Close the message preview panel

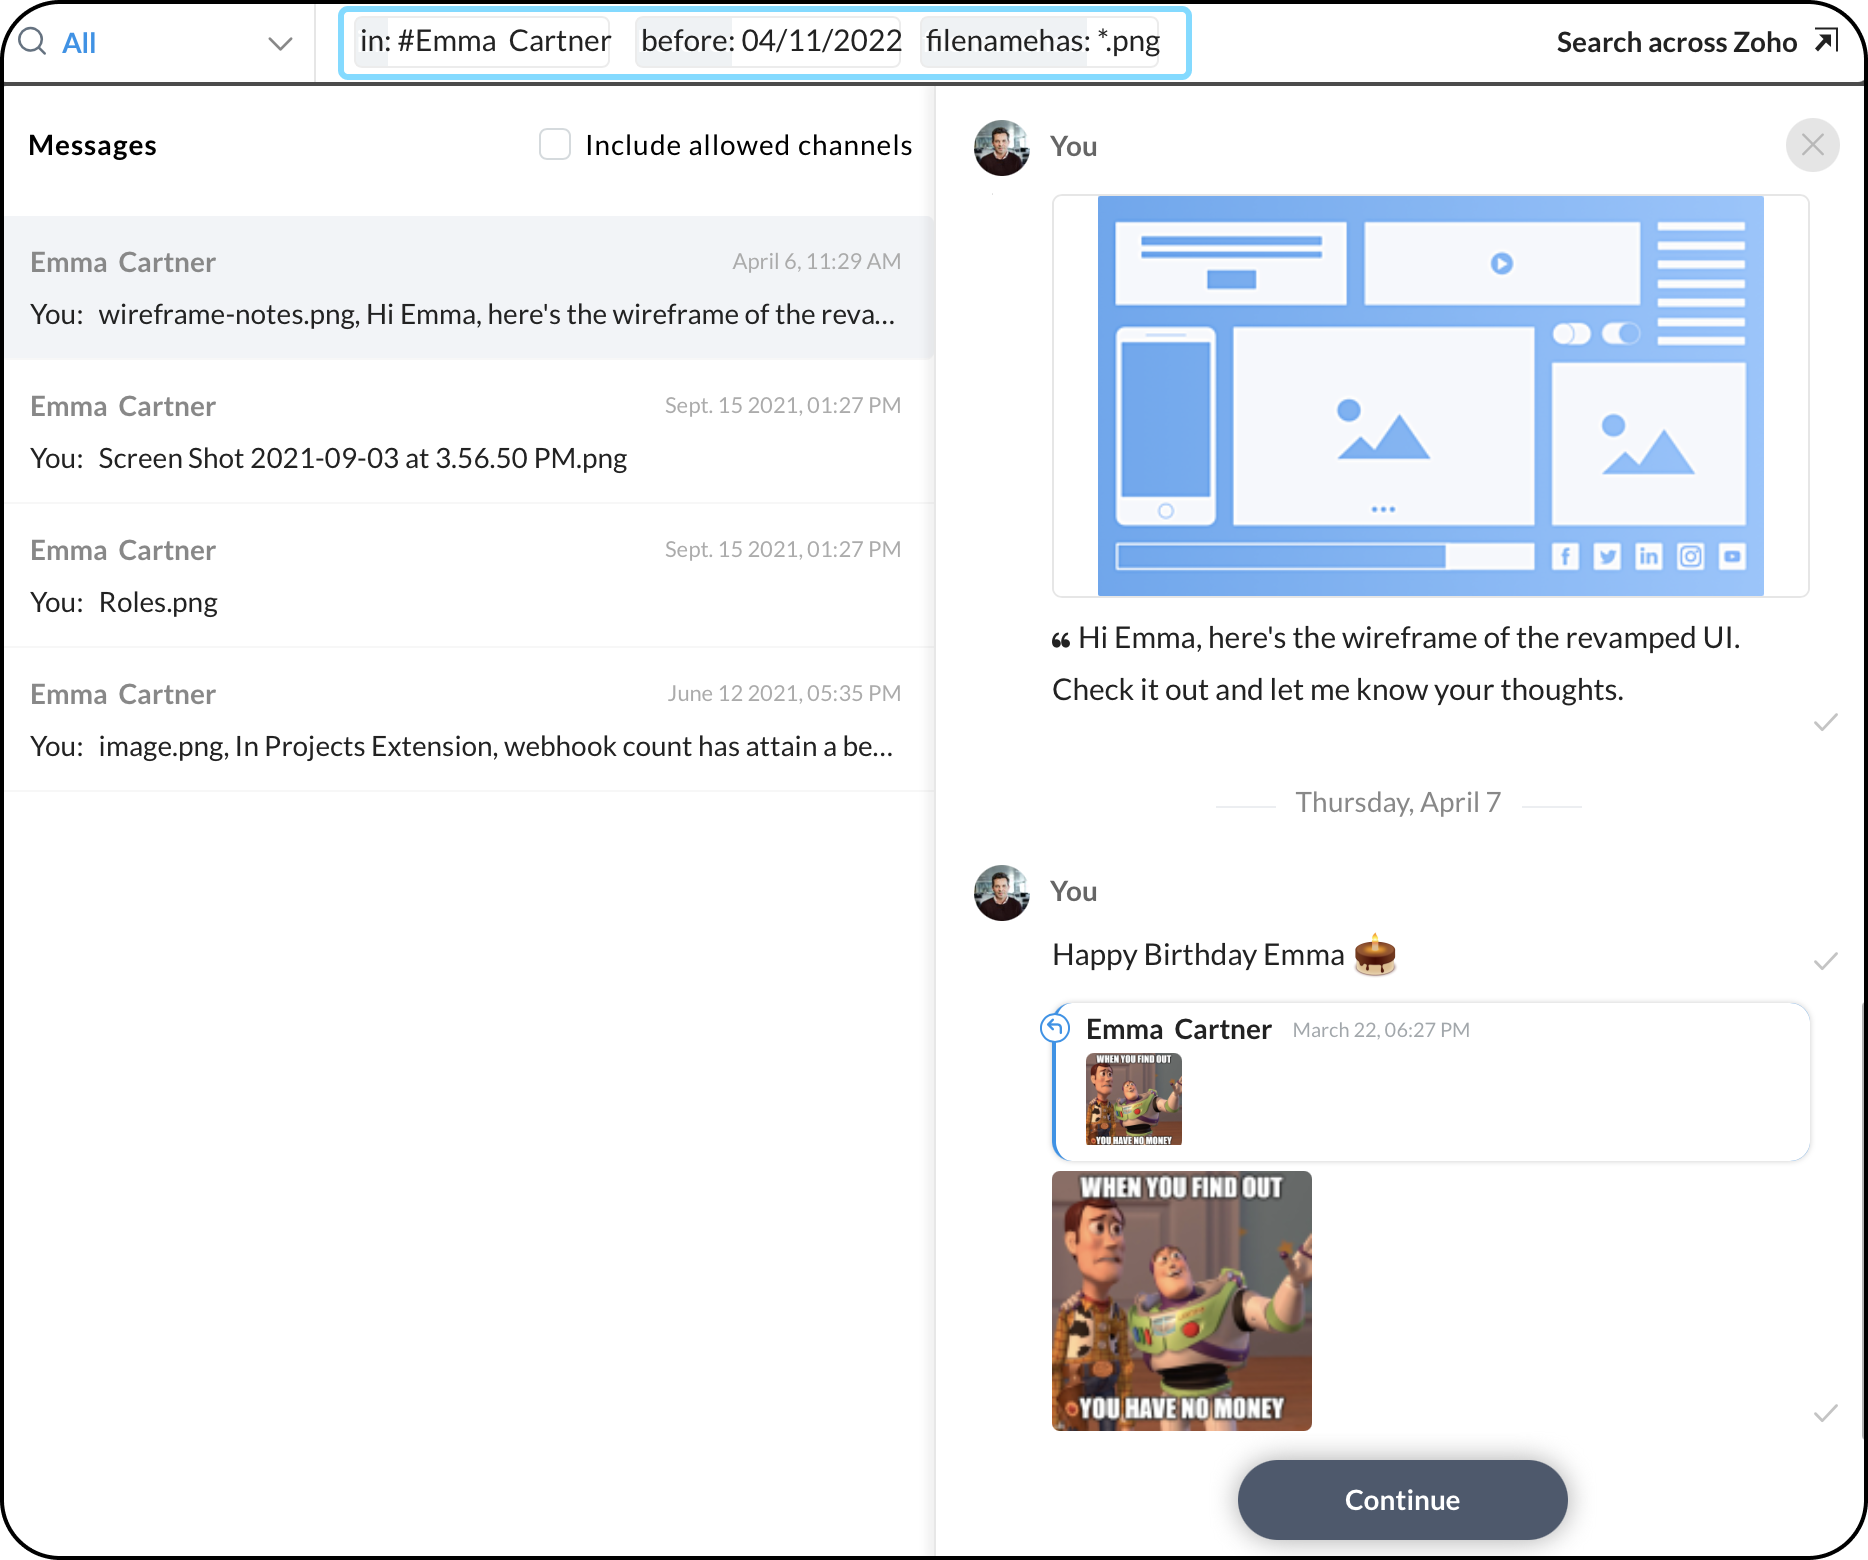[1812, 145]
